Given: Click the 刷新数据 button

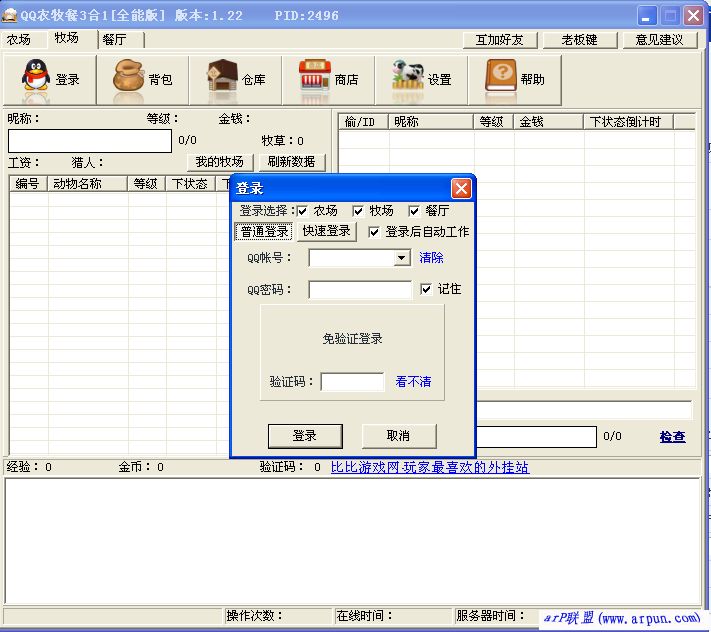Looking at the screenshot, I should (x=292, y=162).
